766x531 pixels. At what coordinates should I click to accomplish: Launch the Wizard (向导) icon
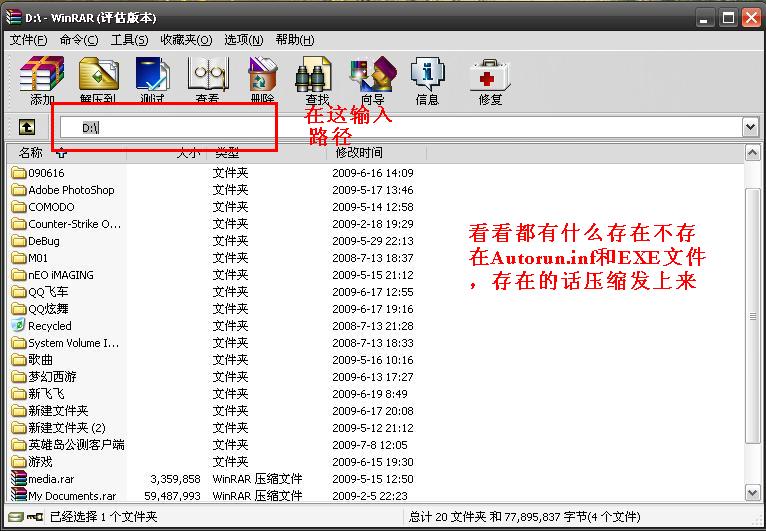tap(373, 74)
